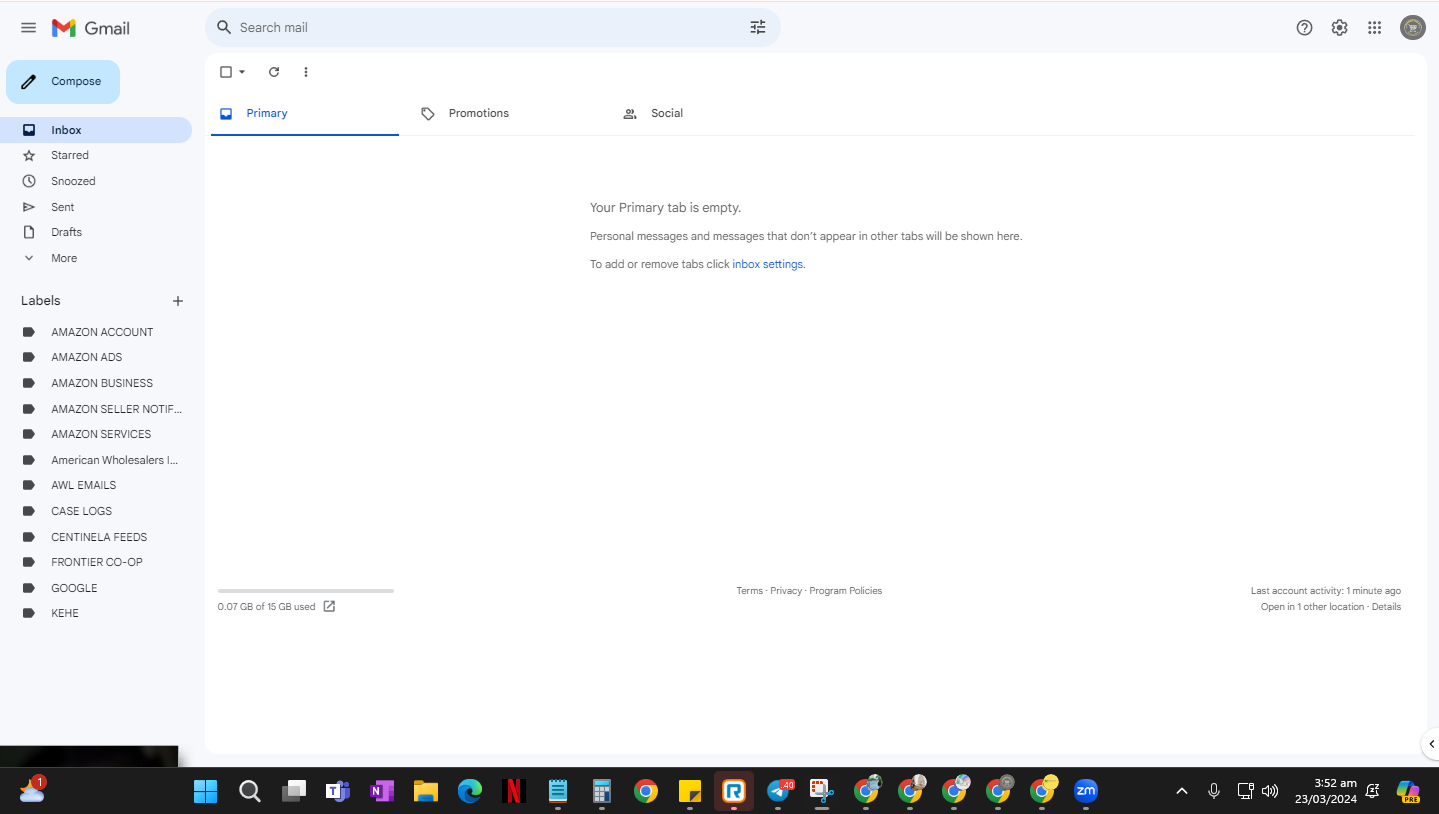Open the Terms link
The width and height of the screenshot is (1439, 814).
749,591
